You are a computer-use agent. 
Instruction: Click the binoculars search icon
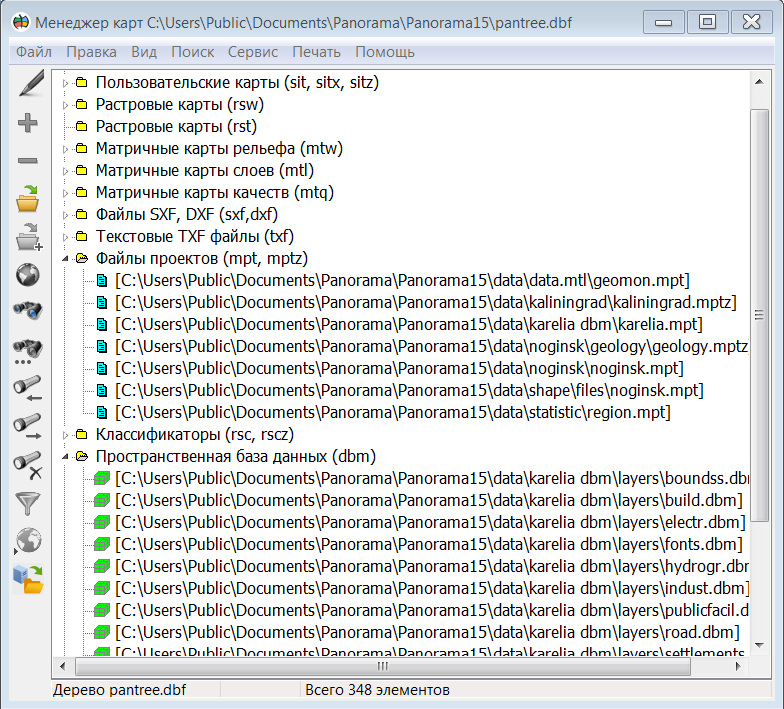click(27, 311)
